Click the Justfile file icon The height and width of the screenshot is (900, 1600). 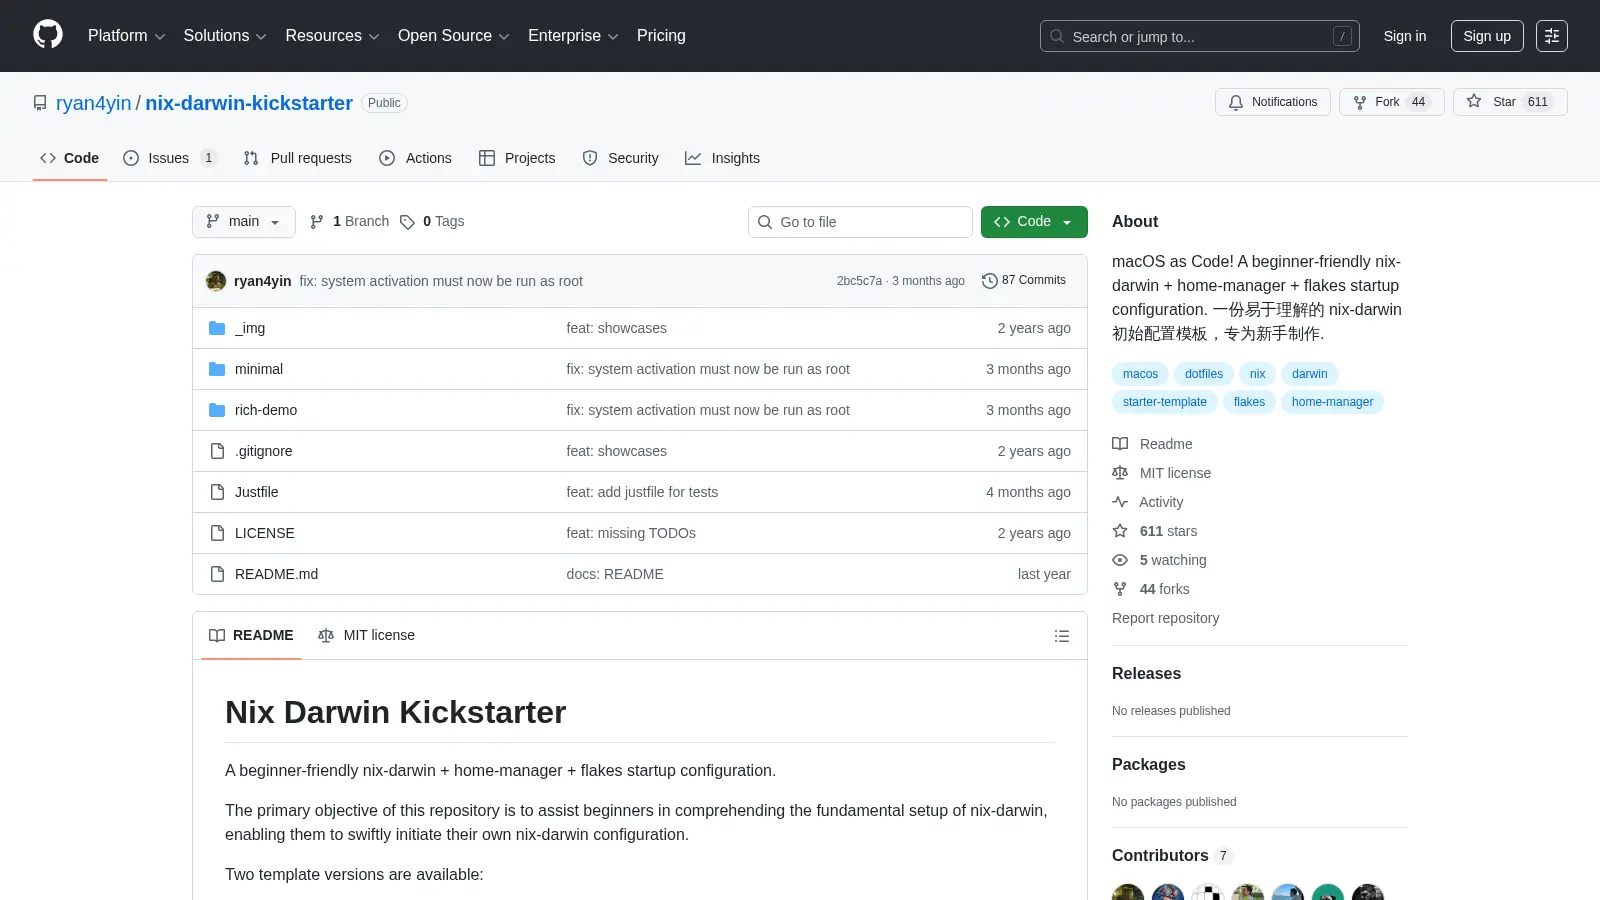point(217,492)
